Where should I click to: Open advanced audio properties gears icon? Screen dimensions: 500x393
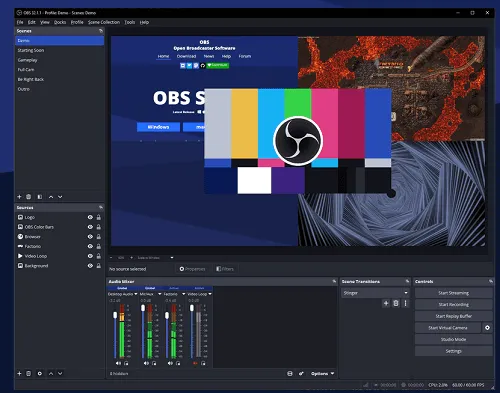pos(301,374)
